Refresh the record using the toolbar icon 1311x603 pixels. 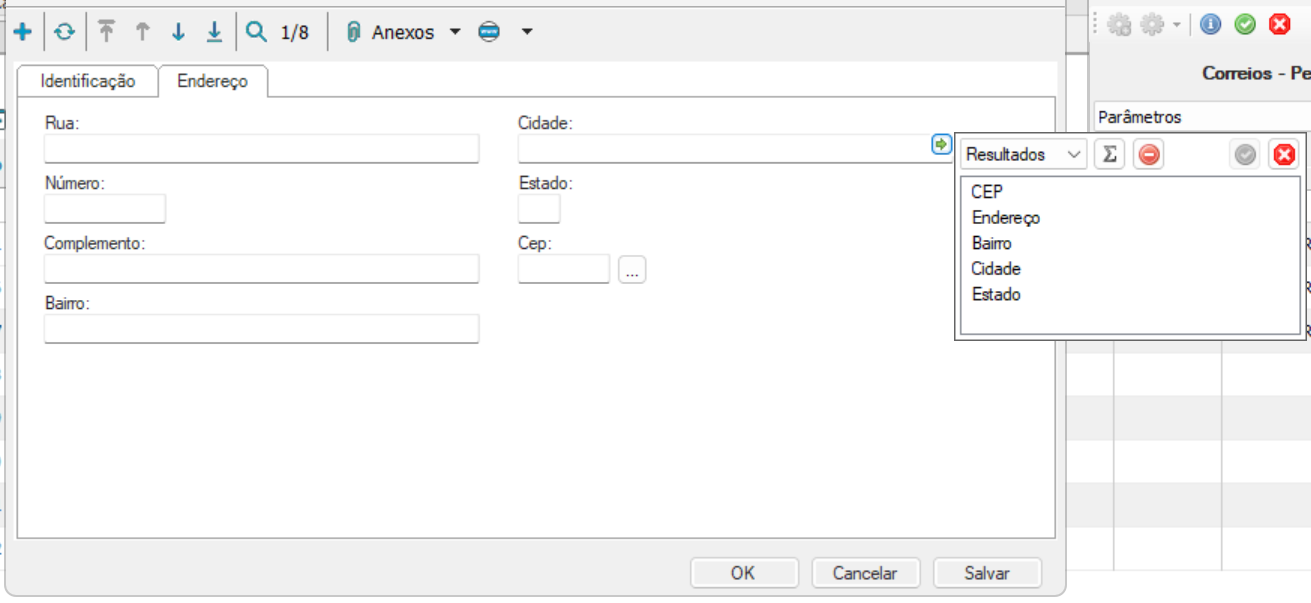click(64, 32)
